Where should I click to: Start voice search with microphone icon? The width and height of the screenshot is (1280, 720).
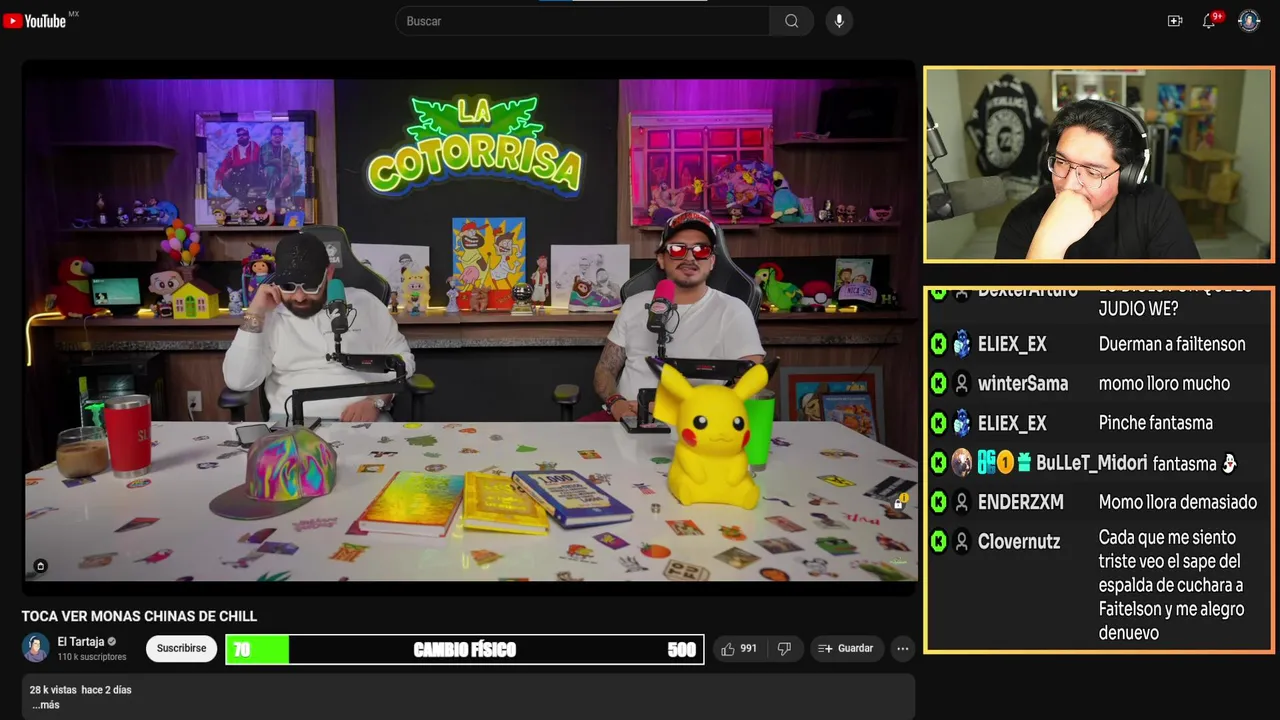[839, 21]
